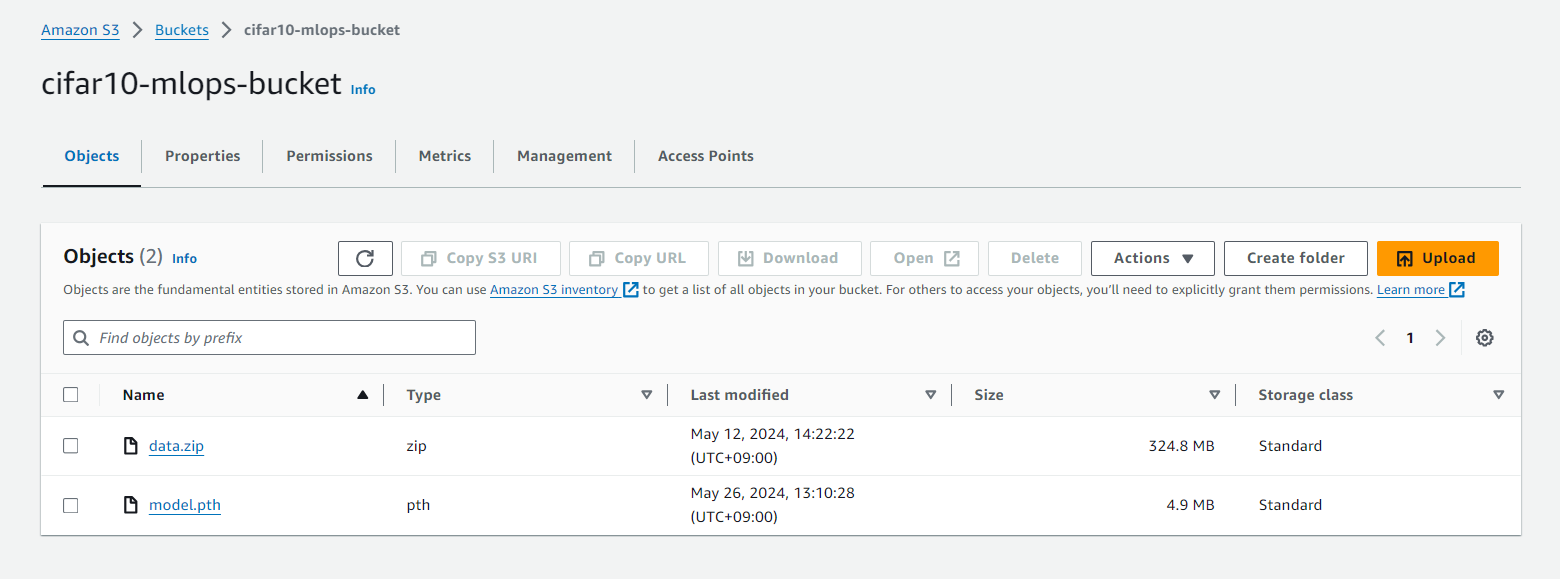
Task: Click the refresh objects icon button
Action: click(365, 258)
